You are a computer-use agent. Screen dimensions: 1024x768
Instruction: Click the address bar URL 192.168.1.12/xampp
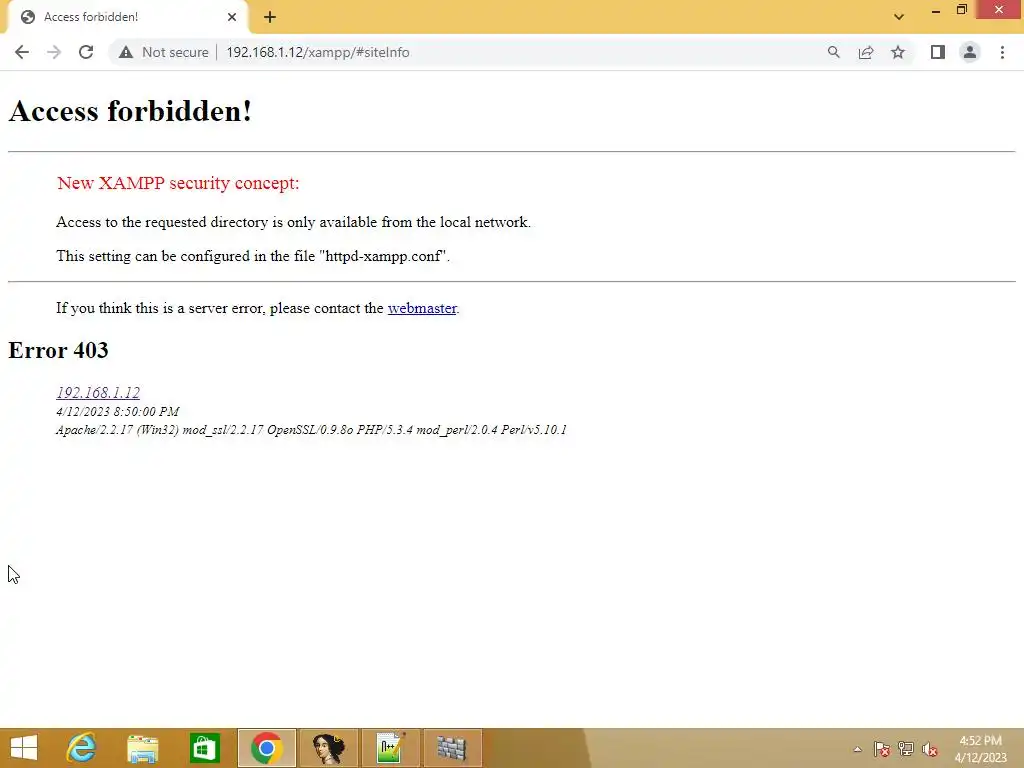(317, 52)
